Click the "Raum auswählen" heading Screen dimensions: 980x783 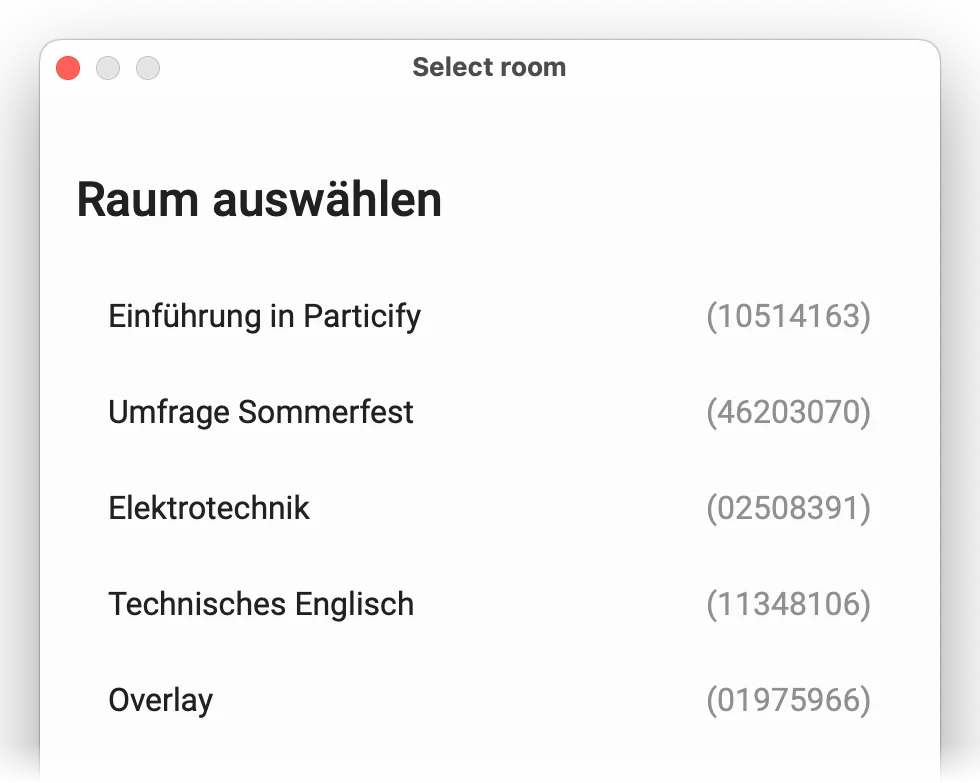[259, 200]
